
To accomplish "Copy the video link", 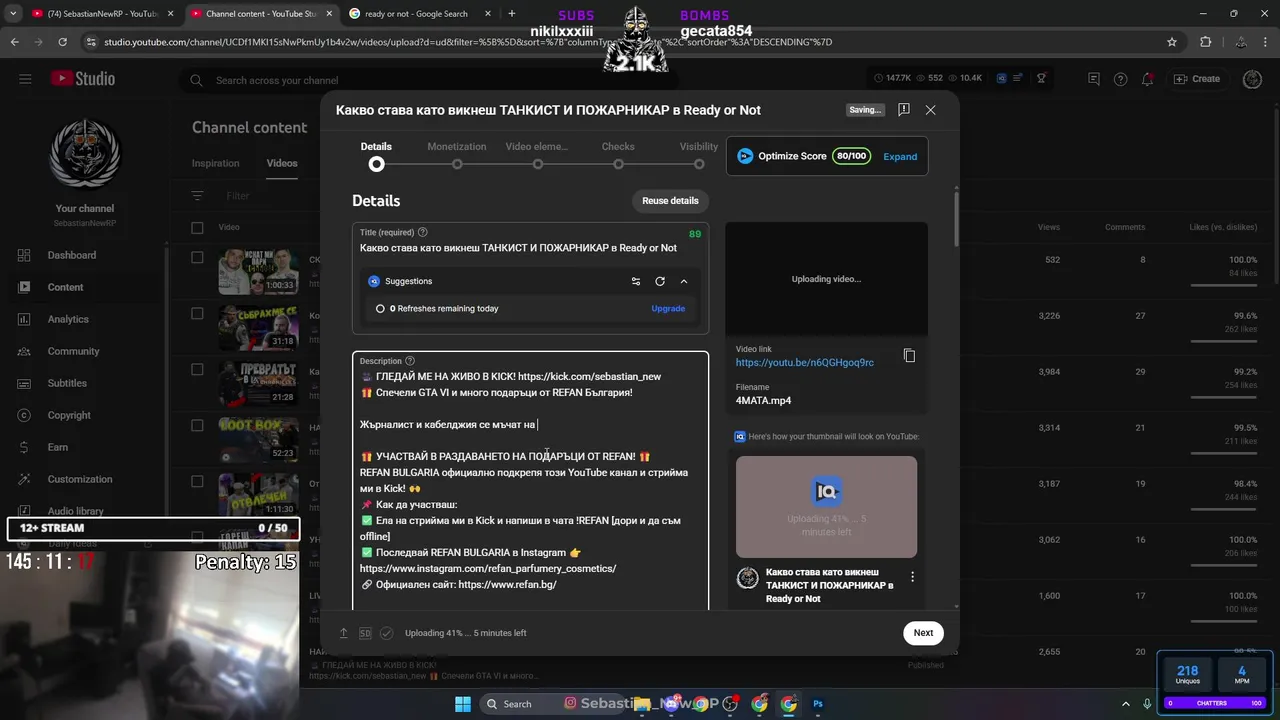I will coord(909,356).
